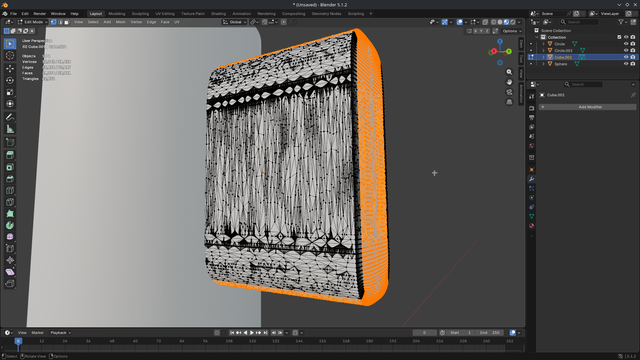This screenshot has height=360, width=640.
Task: Select the Poly Build tool
Action: coord(10,213)
